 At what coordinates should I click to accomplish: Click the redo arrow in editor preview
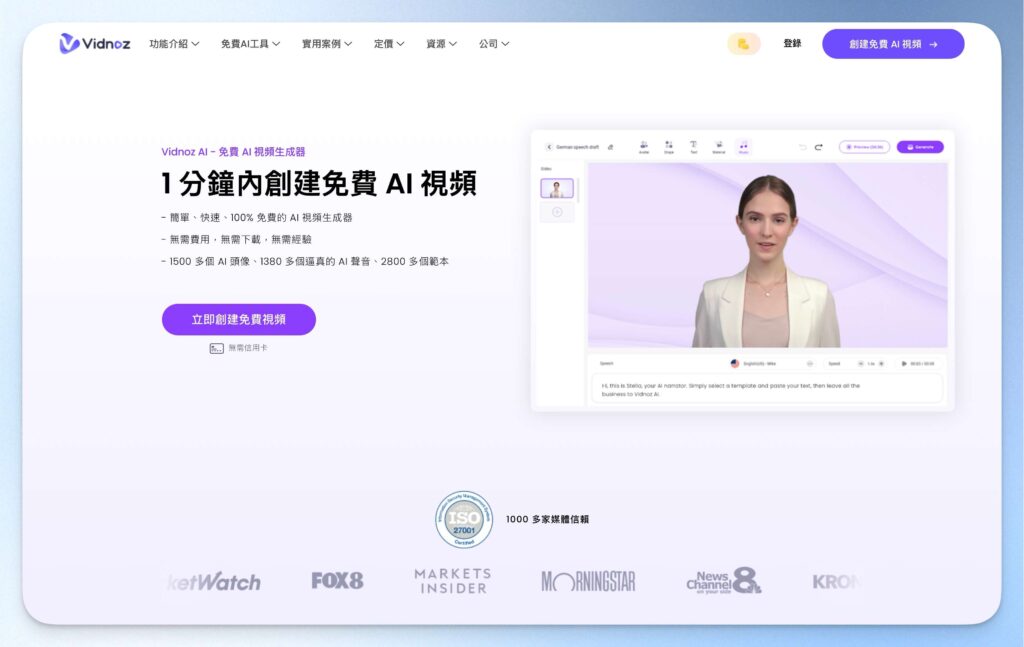pos(819,147)
